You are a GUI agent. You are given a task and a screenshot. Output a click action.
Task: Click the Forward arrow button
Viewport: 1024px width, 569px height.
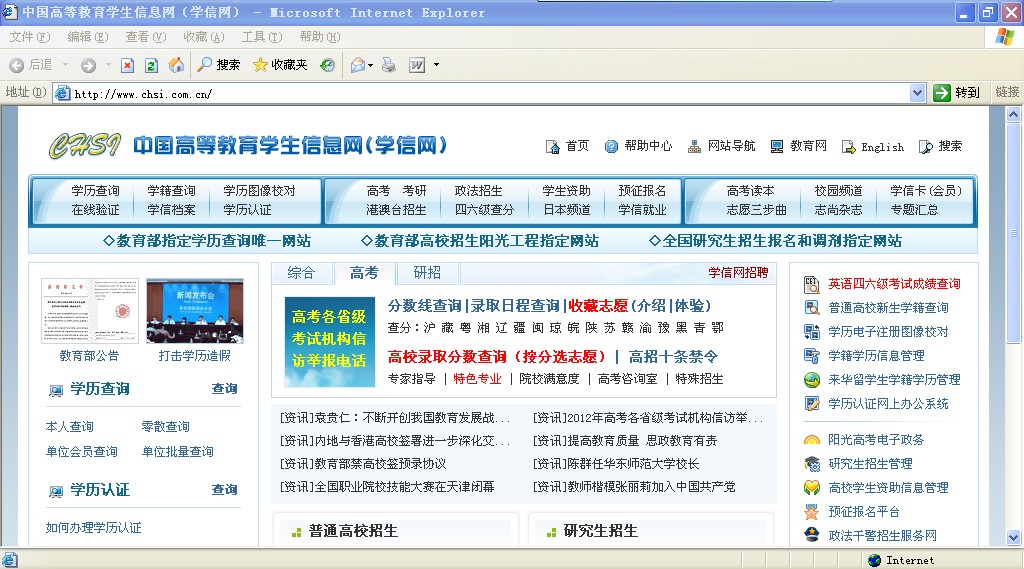(x=88, y=65)
